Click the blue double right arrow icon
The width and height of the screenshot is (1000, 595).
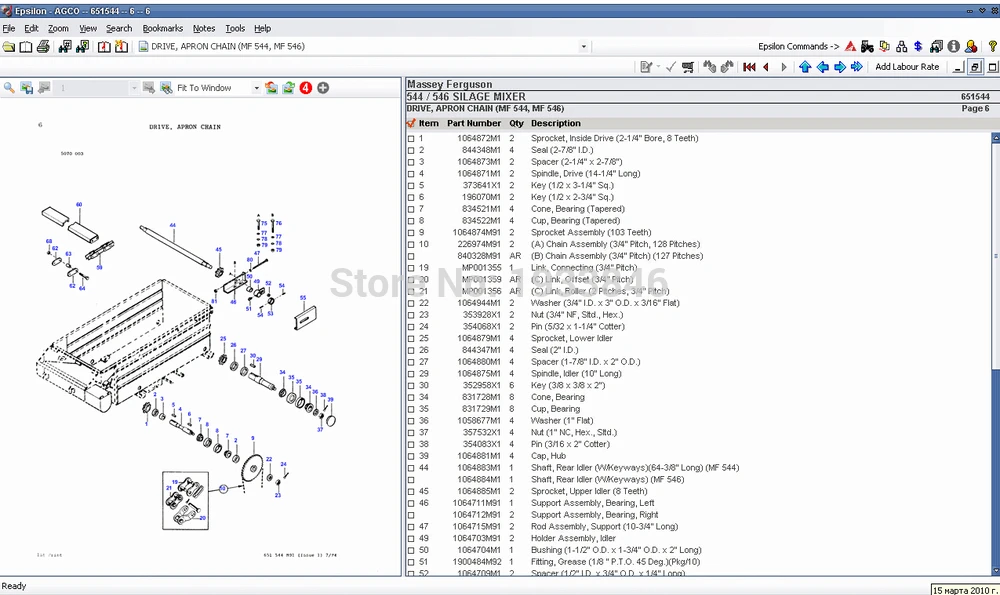(x=857, y=67)
